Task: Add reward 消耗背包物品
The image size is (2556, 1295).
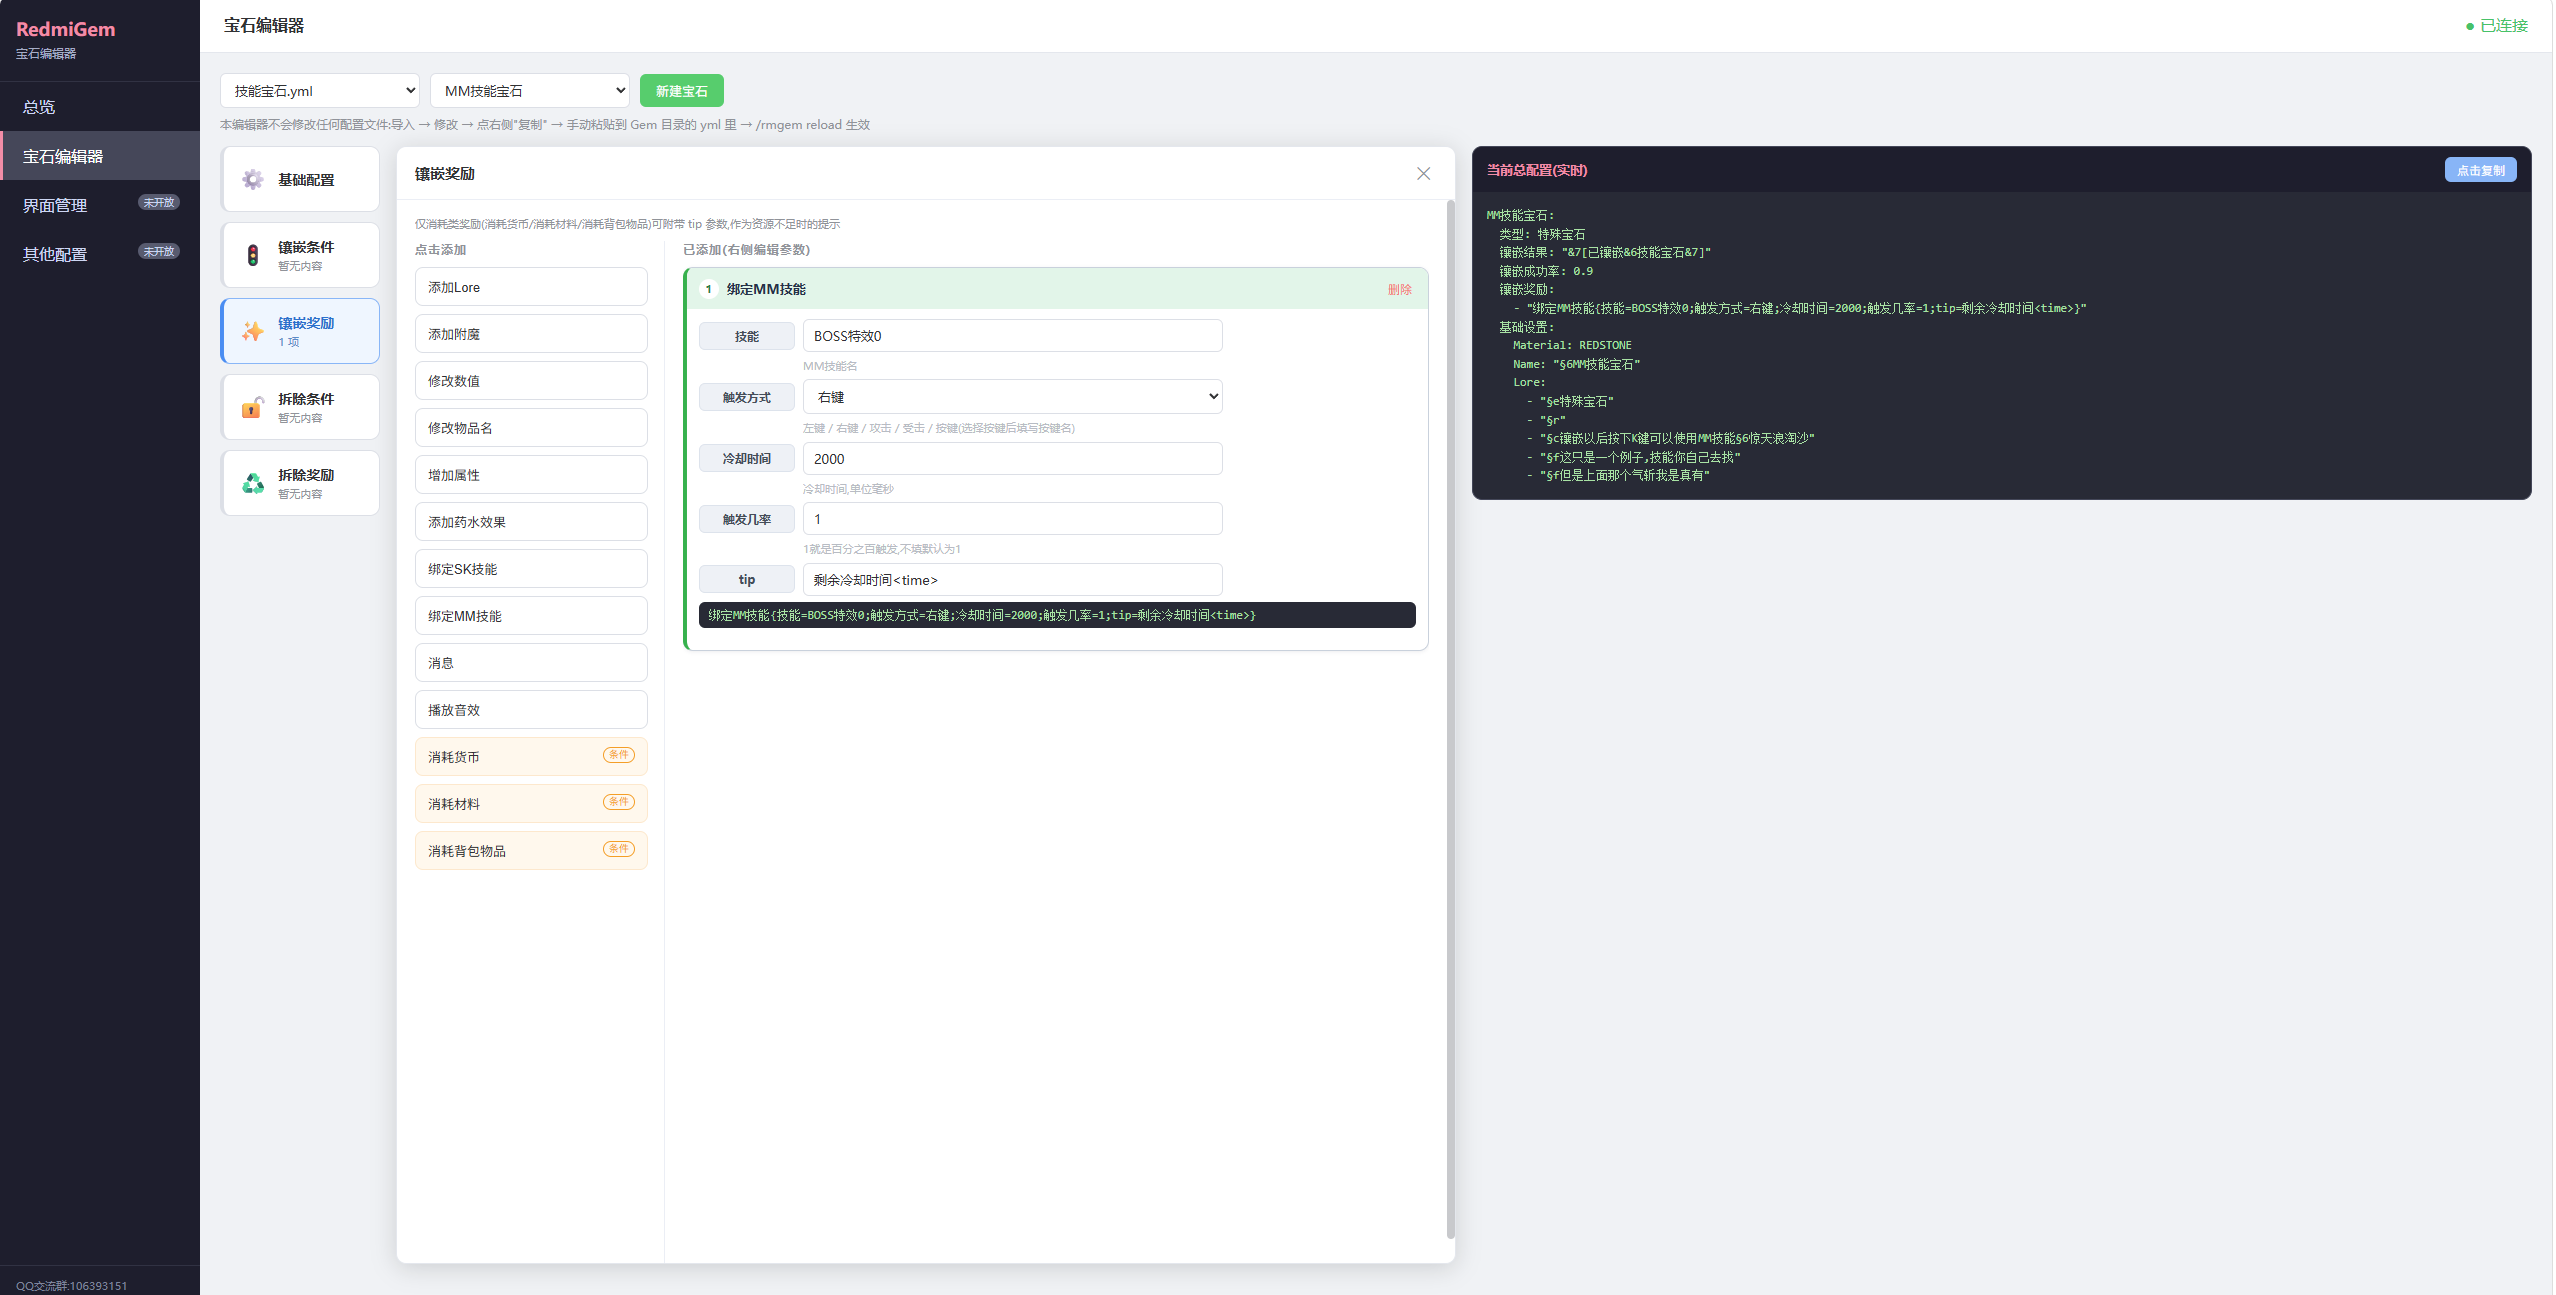Action: pos(531,851)
